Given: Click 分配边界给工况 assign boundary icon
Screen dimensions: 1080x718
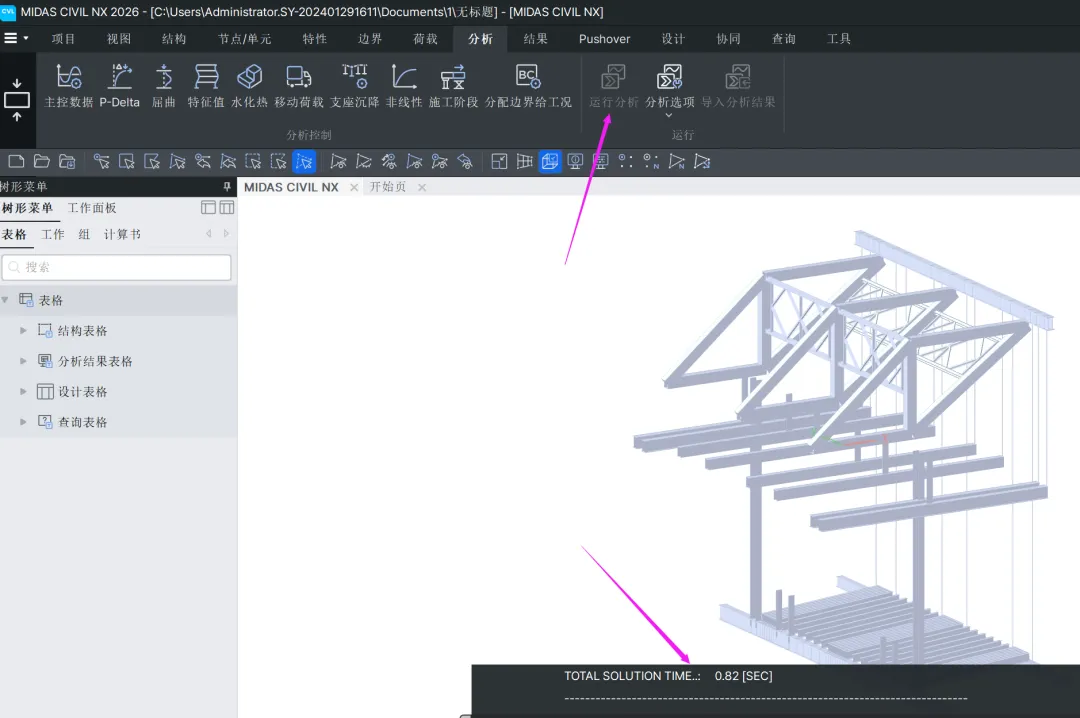Looking at the screenshot, I should click(528, 78).
